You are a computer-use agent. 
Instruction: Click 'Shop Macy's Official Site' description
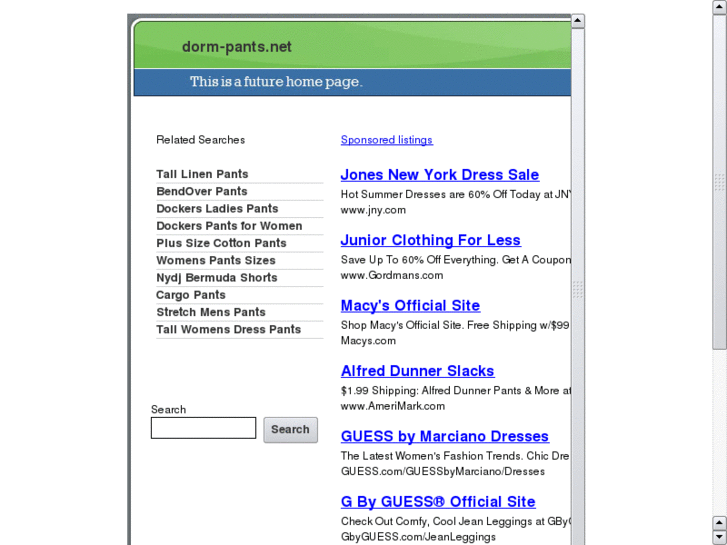pos(455,325)
